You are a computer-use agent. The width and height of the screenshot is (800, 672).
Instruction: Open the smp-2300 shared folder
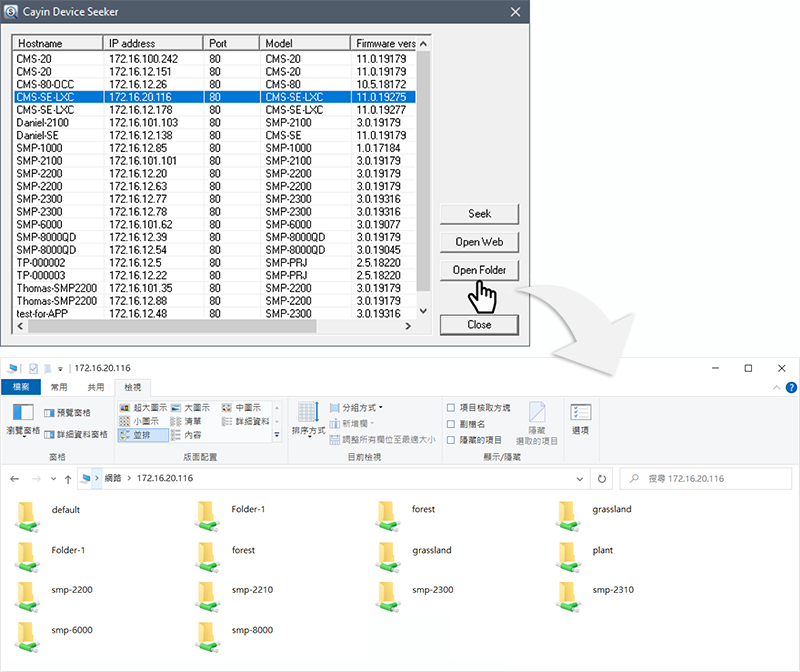(x=415, y=596)
